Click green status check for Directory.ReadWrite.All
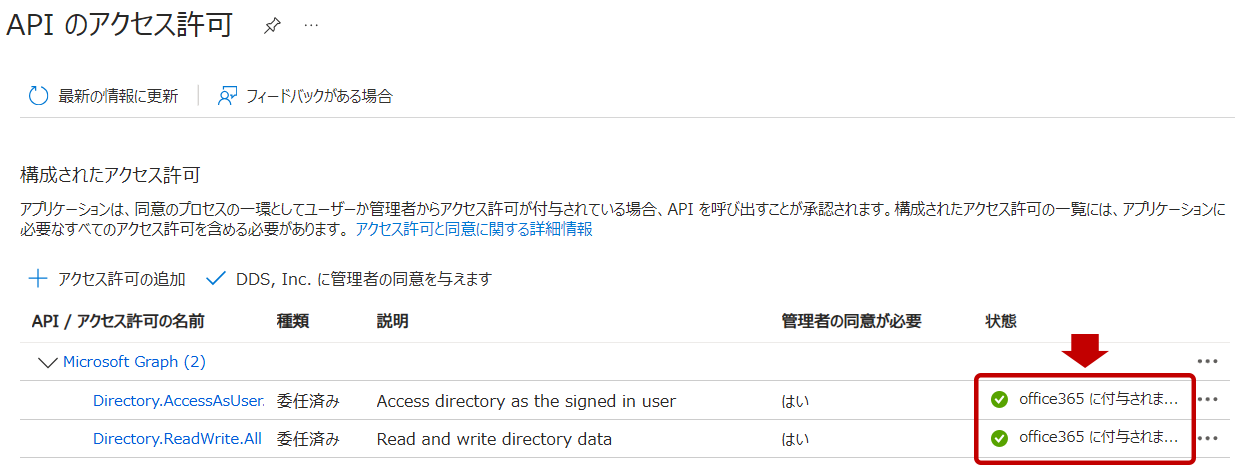 tap(998, 438)
